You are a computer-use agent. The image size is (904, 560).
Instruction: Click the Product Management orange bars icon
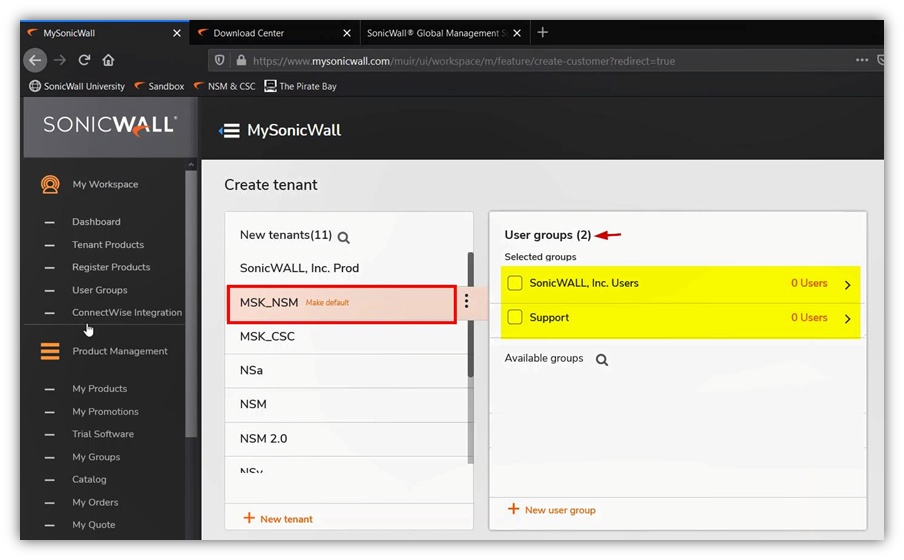[50, 351]
